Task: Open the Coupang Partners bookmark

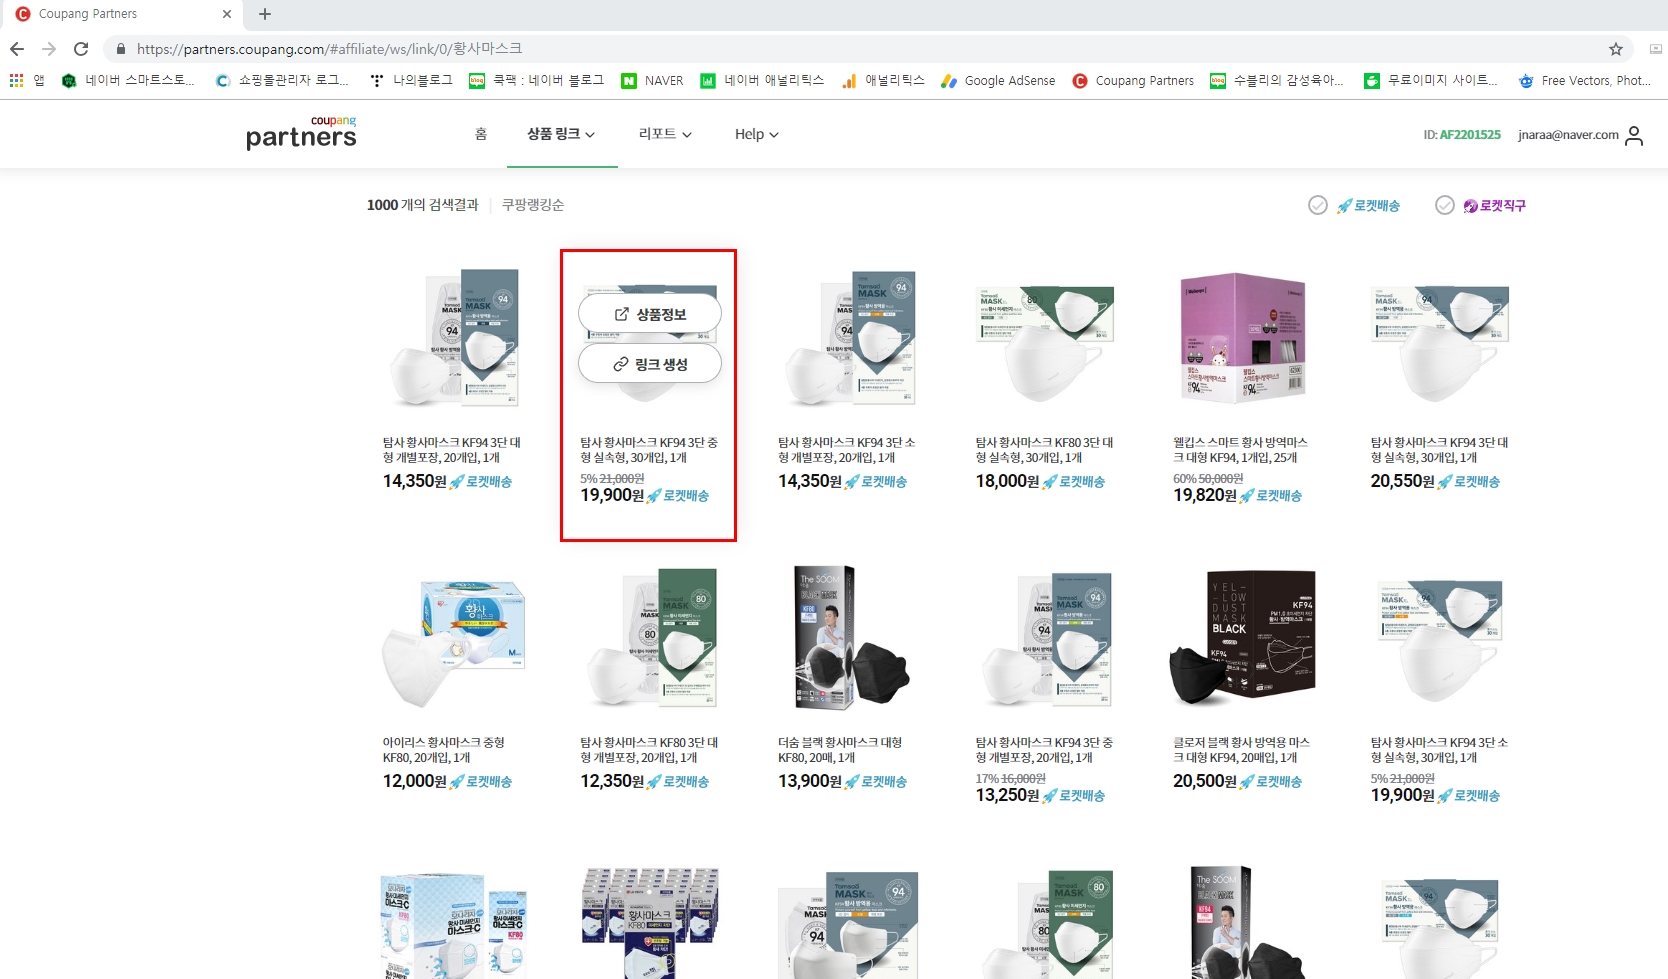Action: point(1133,81)
